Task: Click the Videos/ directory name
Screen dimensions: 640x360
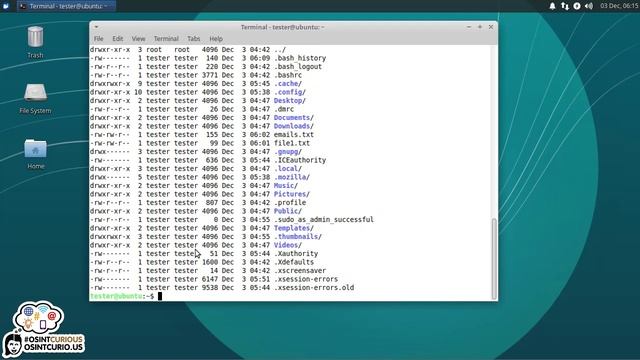Action: click(288, 245)
